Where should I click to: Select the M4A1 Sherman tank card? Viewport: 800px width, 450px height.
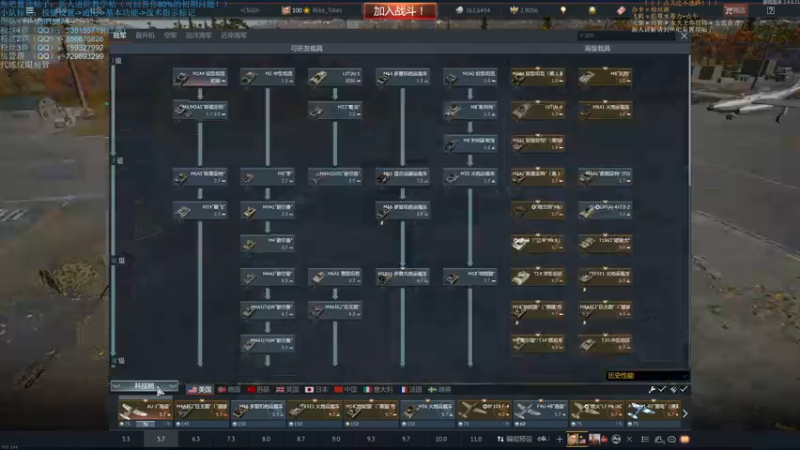point(267,210)
